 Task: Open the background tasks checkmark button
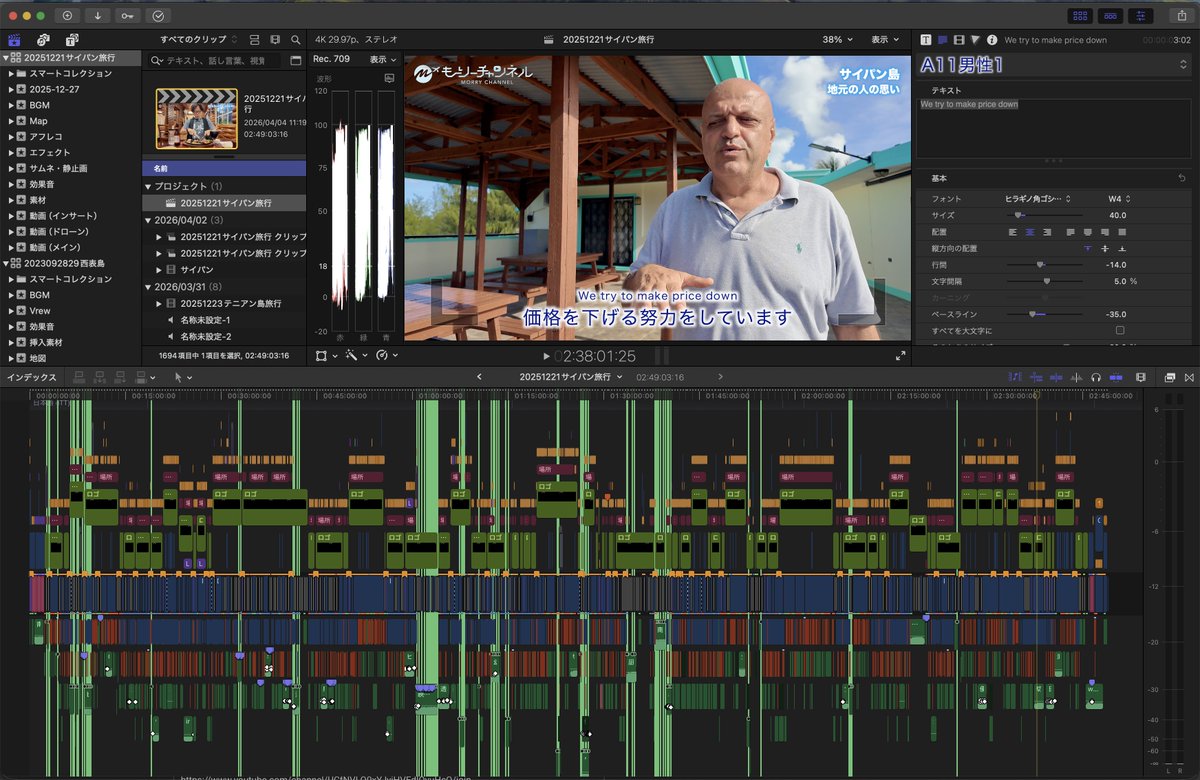(158, 15)
